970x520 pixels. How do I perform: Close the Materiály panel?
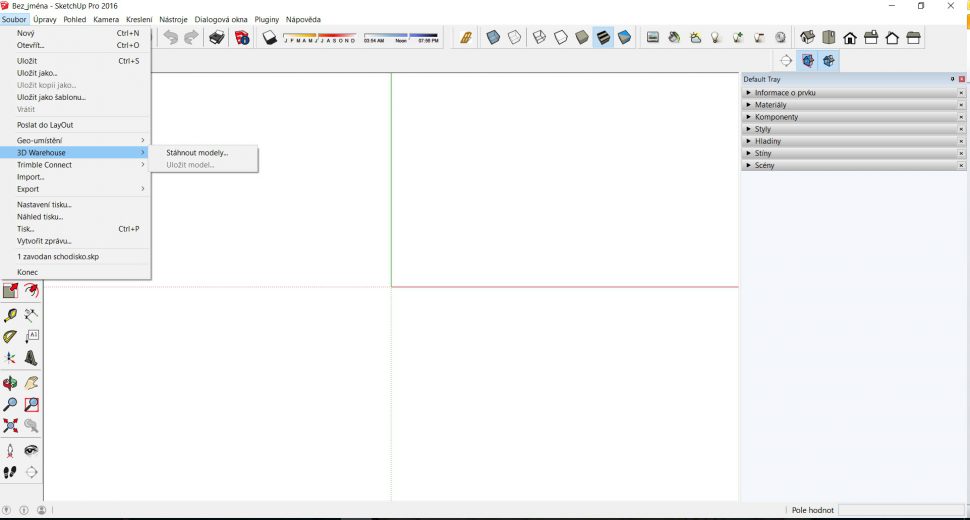(x=961, y=105)
